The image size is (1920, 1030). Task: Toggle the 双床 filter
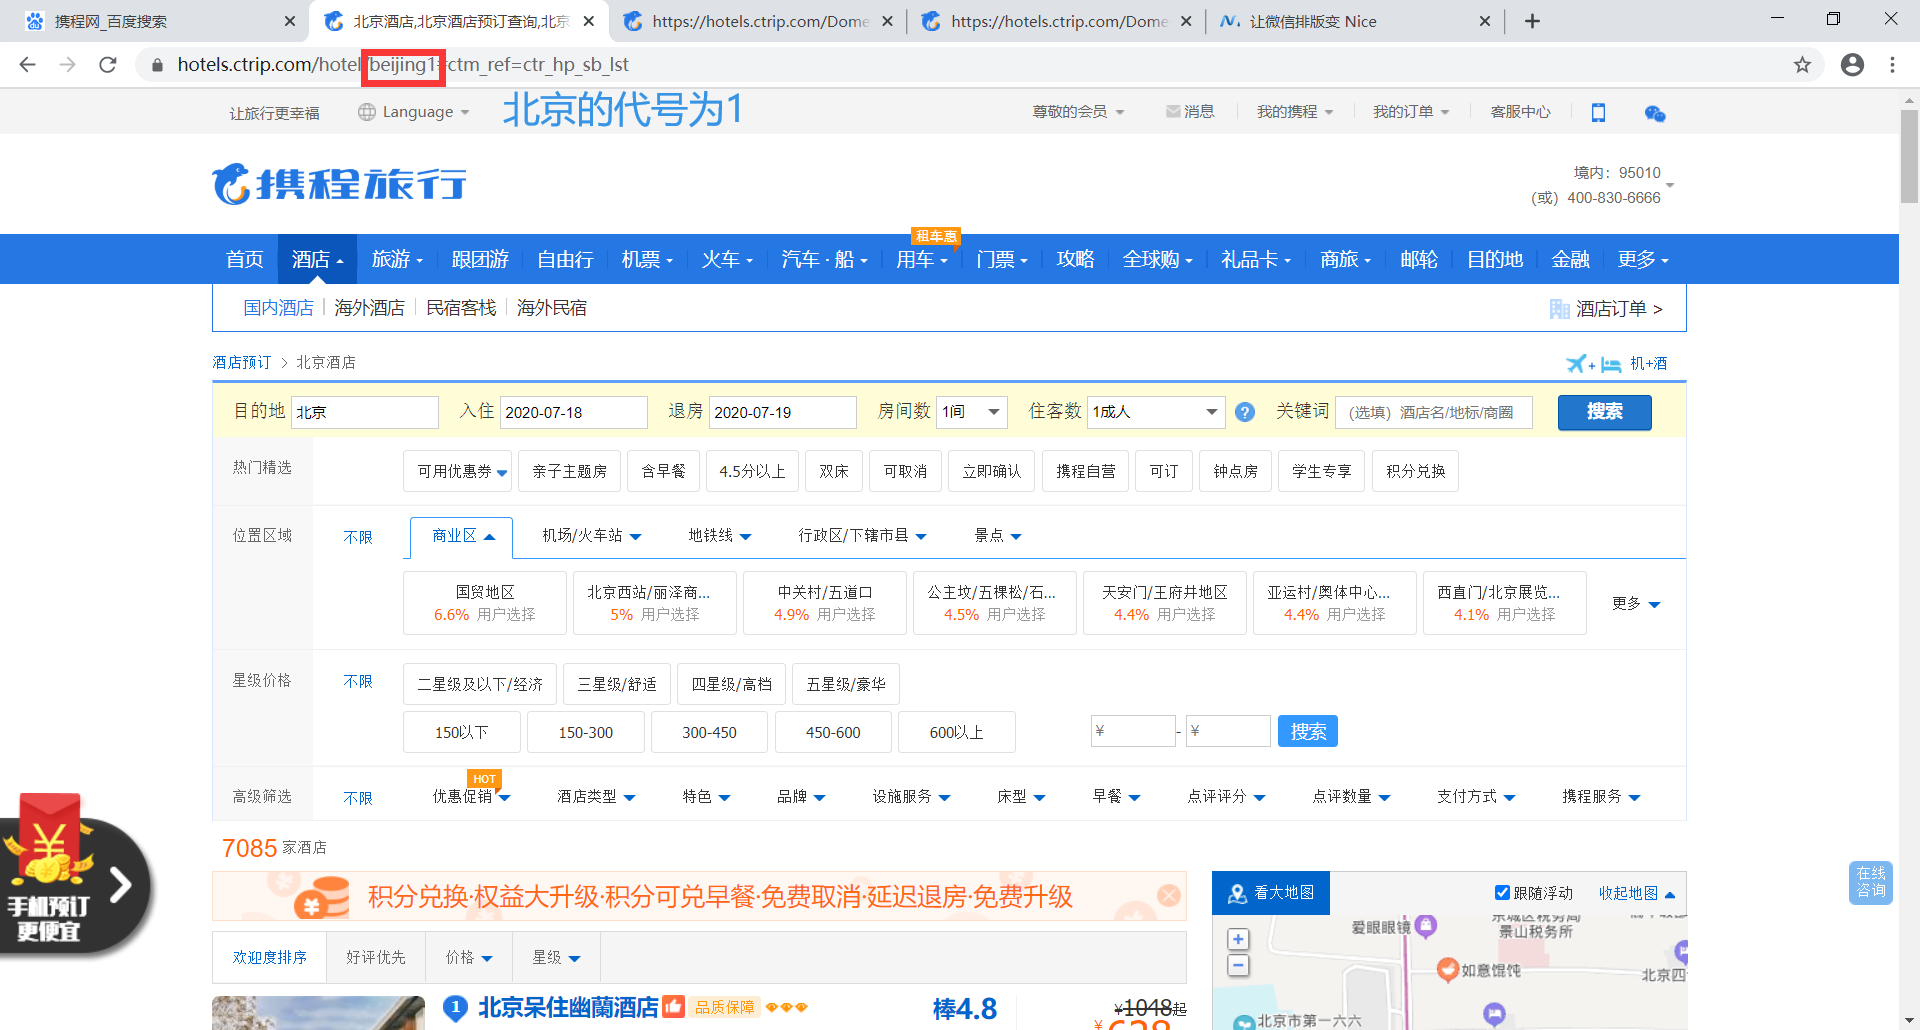coord(834,471)
